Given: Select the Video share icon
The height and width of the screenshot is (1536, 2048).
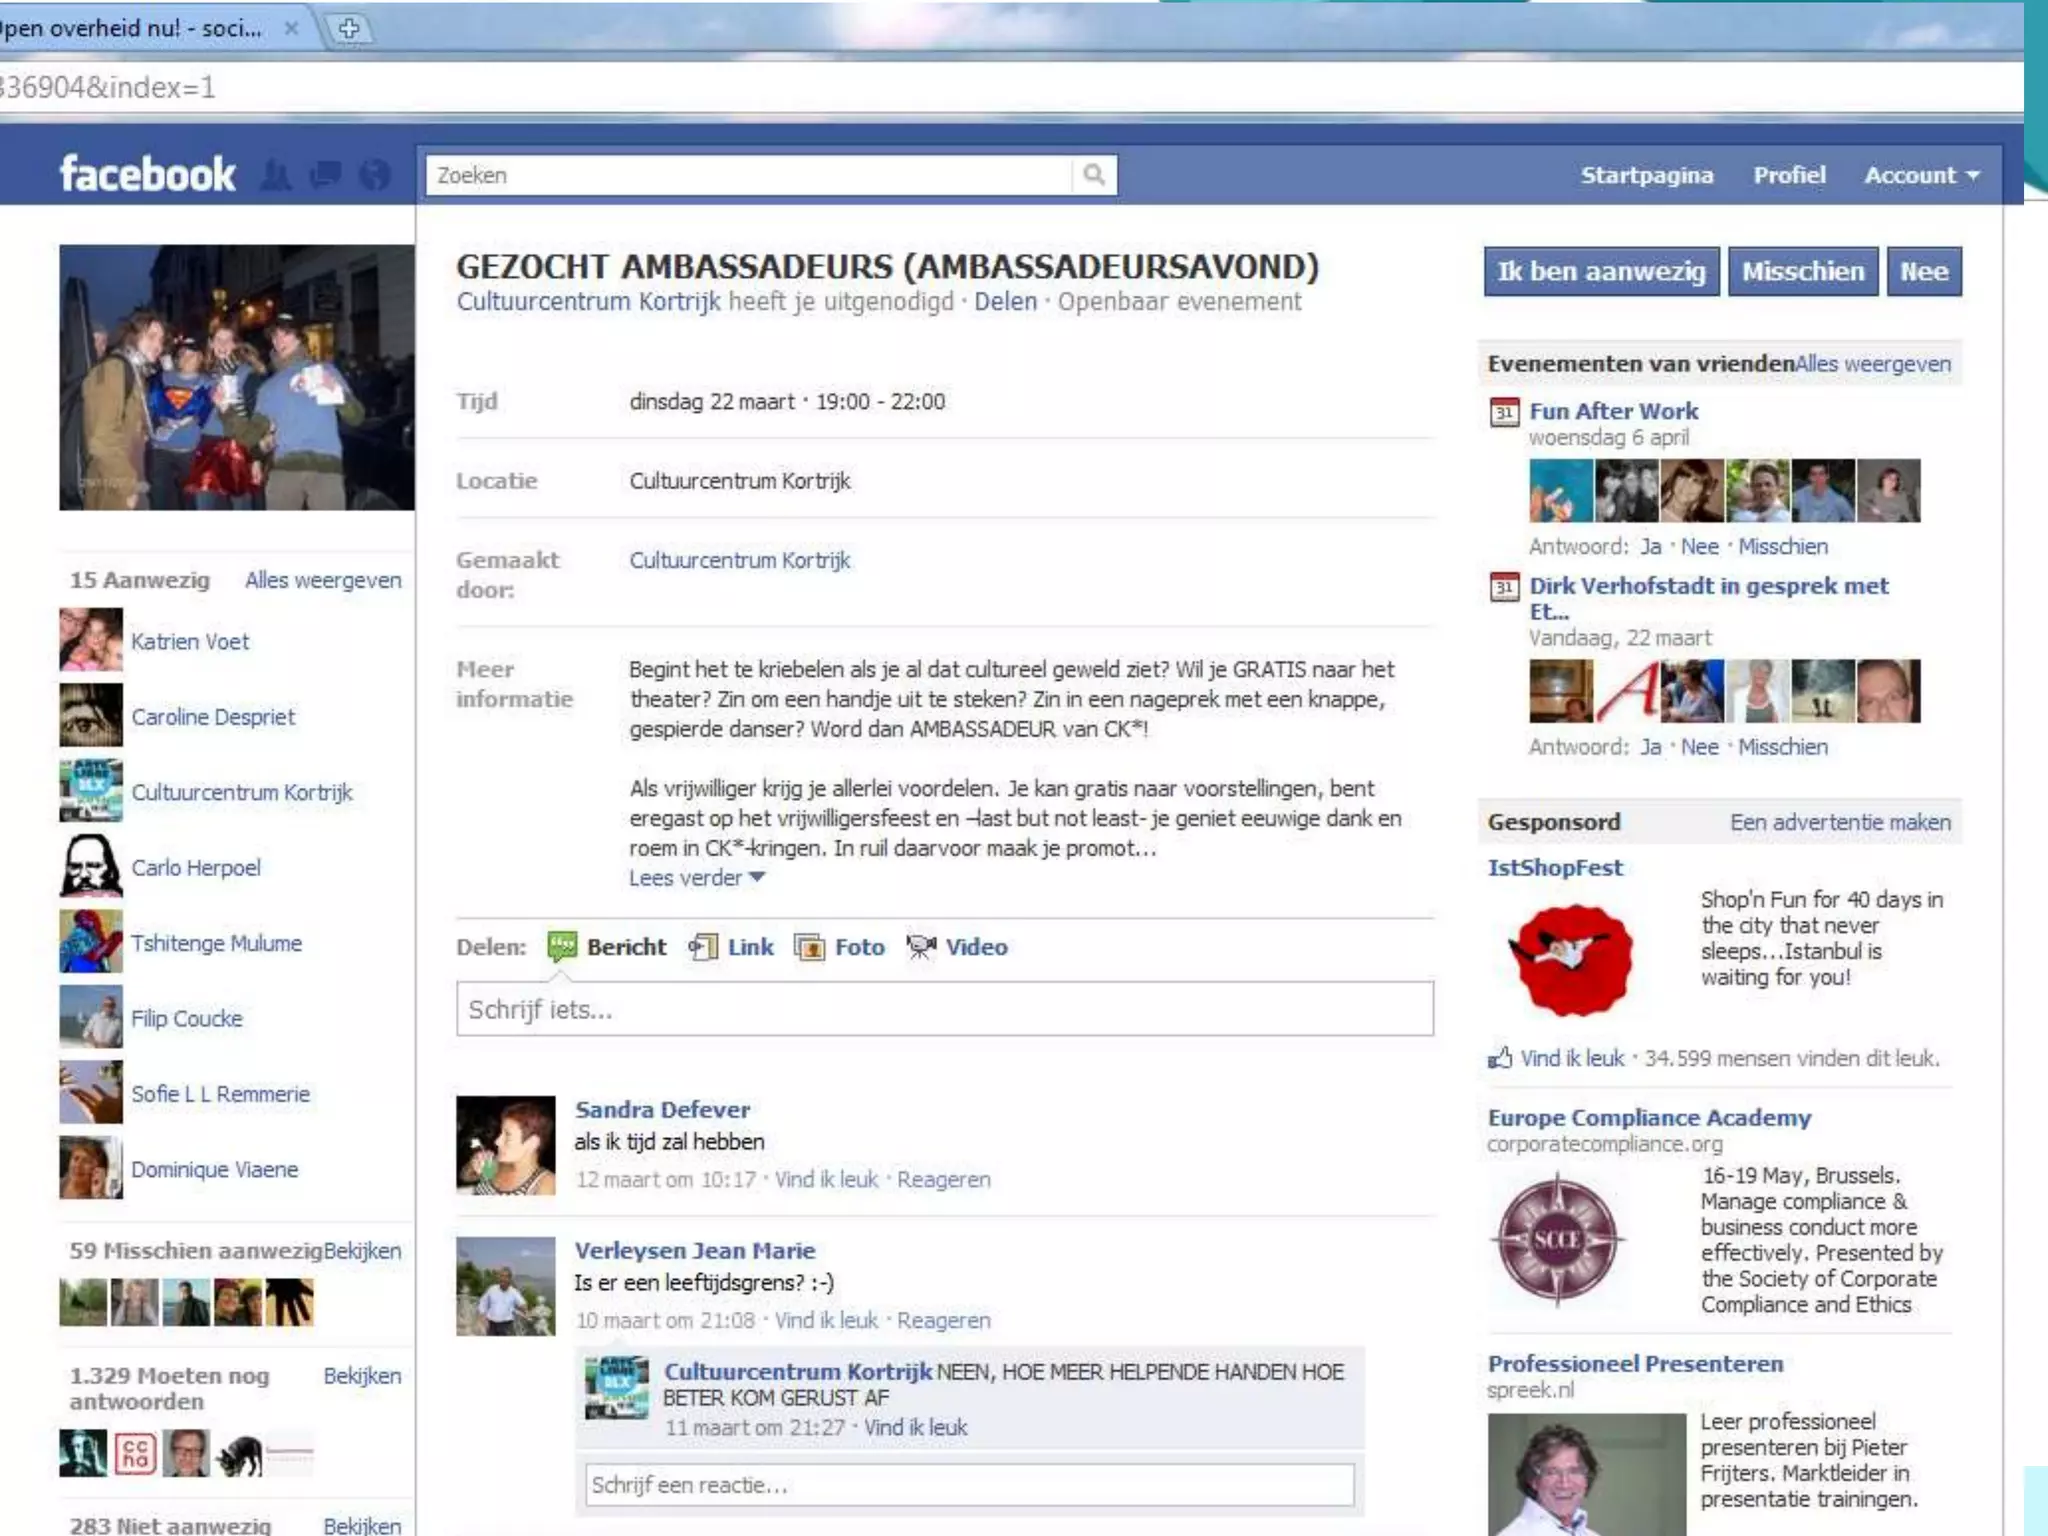Looking at the screenshot, I should (920, 946).
